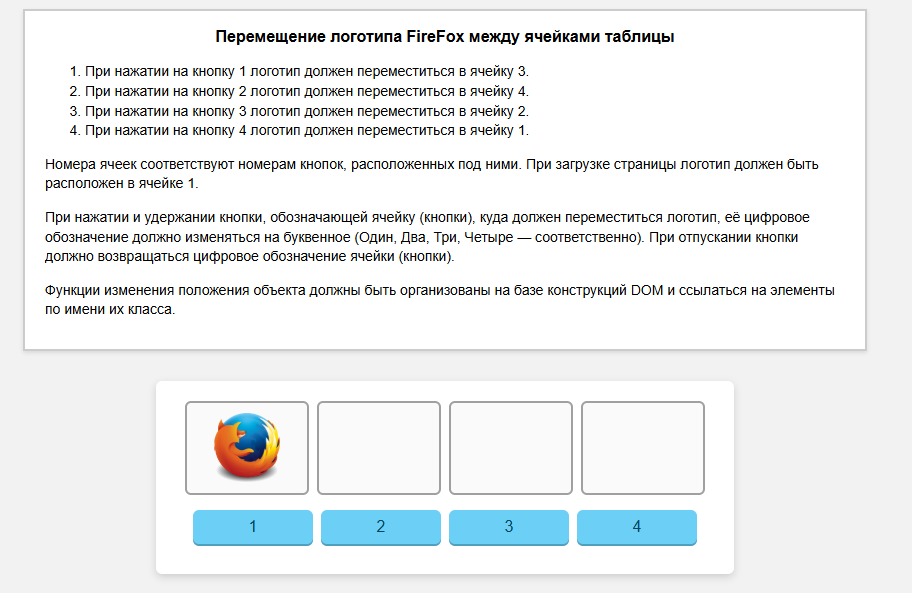The width and height of the screenshot is (912, 593).
Task: Click list item 2 mentioning 'в ячейку 4'
Action: (306, 91)
